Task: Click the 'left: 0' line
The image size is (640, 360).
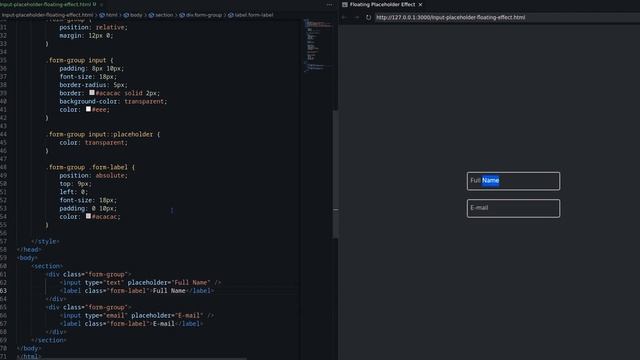Action: [x=73, y=192]
